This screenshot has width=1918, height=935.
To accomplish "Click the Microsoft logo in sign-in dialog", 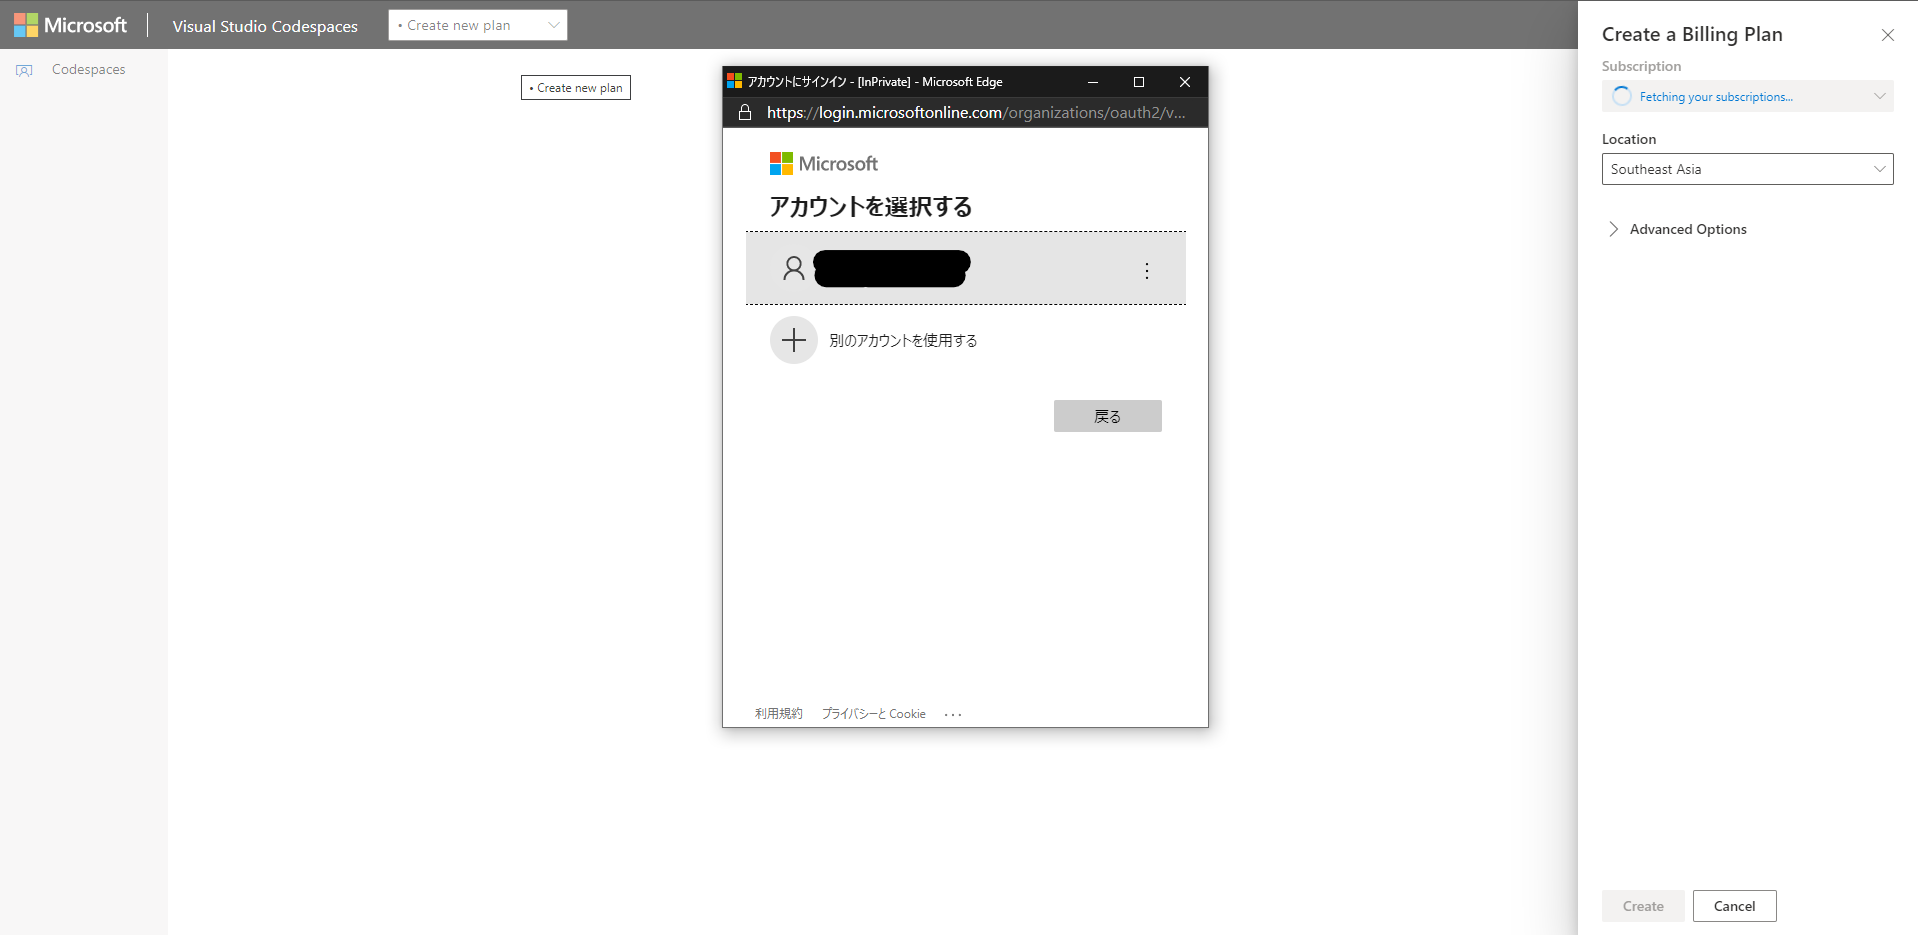I will point(824,163).
